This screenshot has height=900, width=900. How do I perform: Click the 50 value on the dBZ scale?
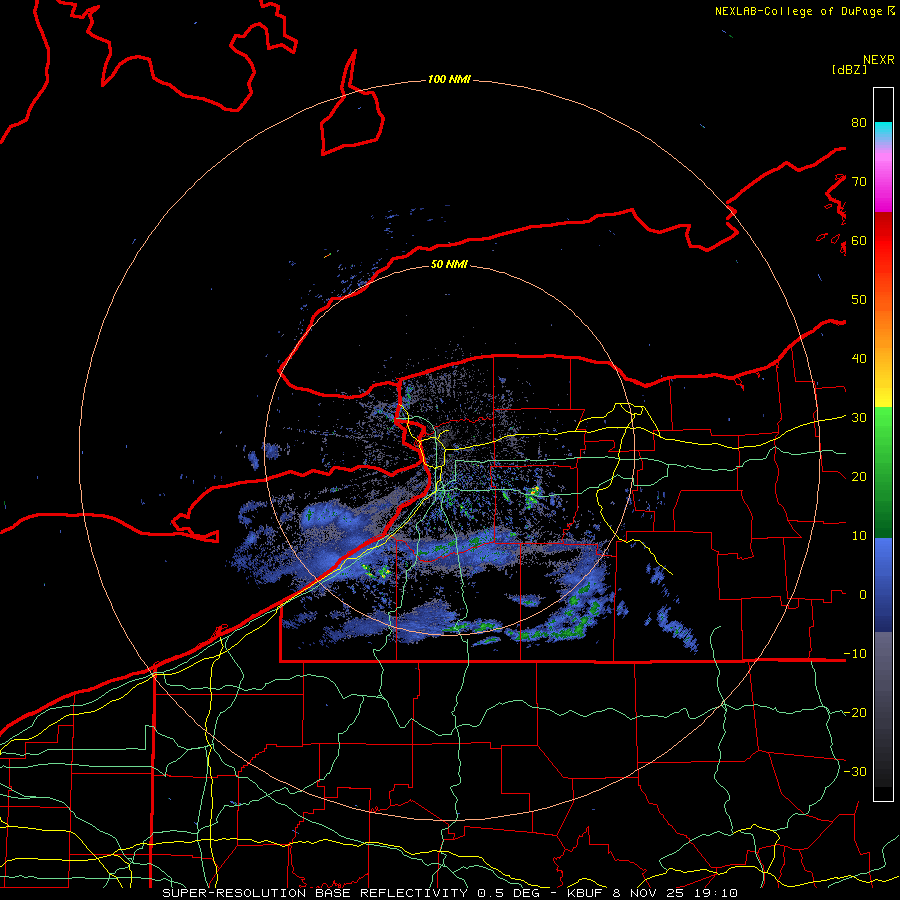[859, 300]
